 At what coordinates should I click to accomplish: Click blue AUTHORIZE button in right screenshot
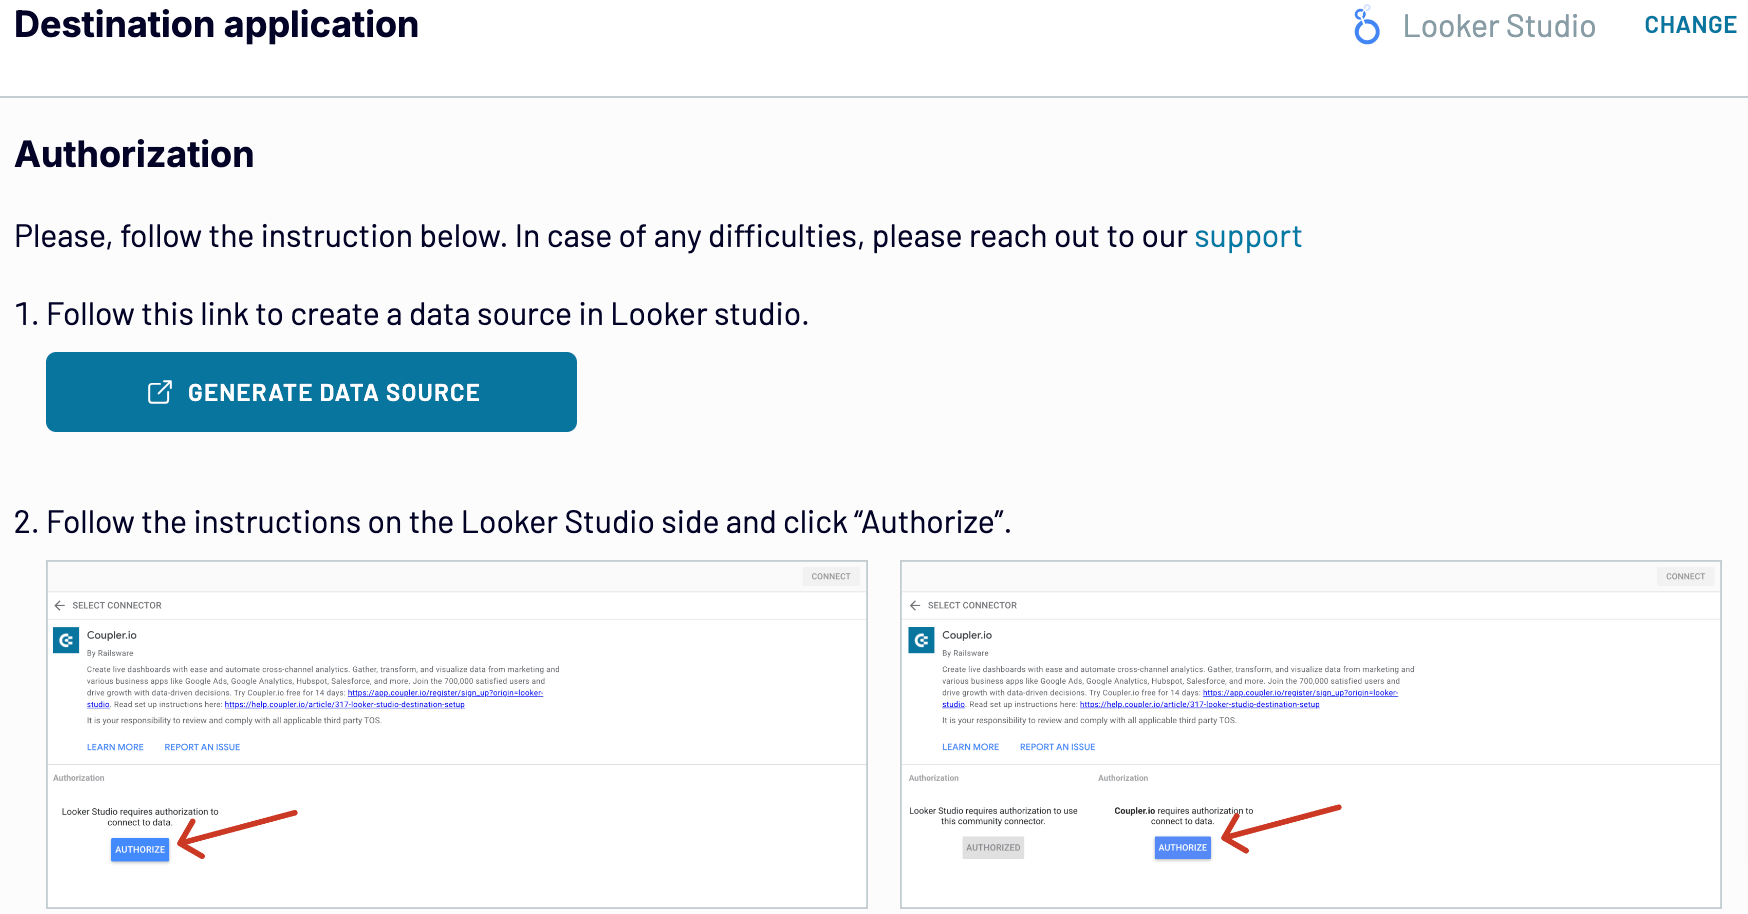[x=1182, y=847]
